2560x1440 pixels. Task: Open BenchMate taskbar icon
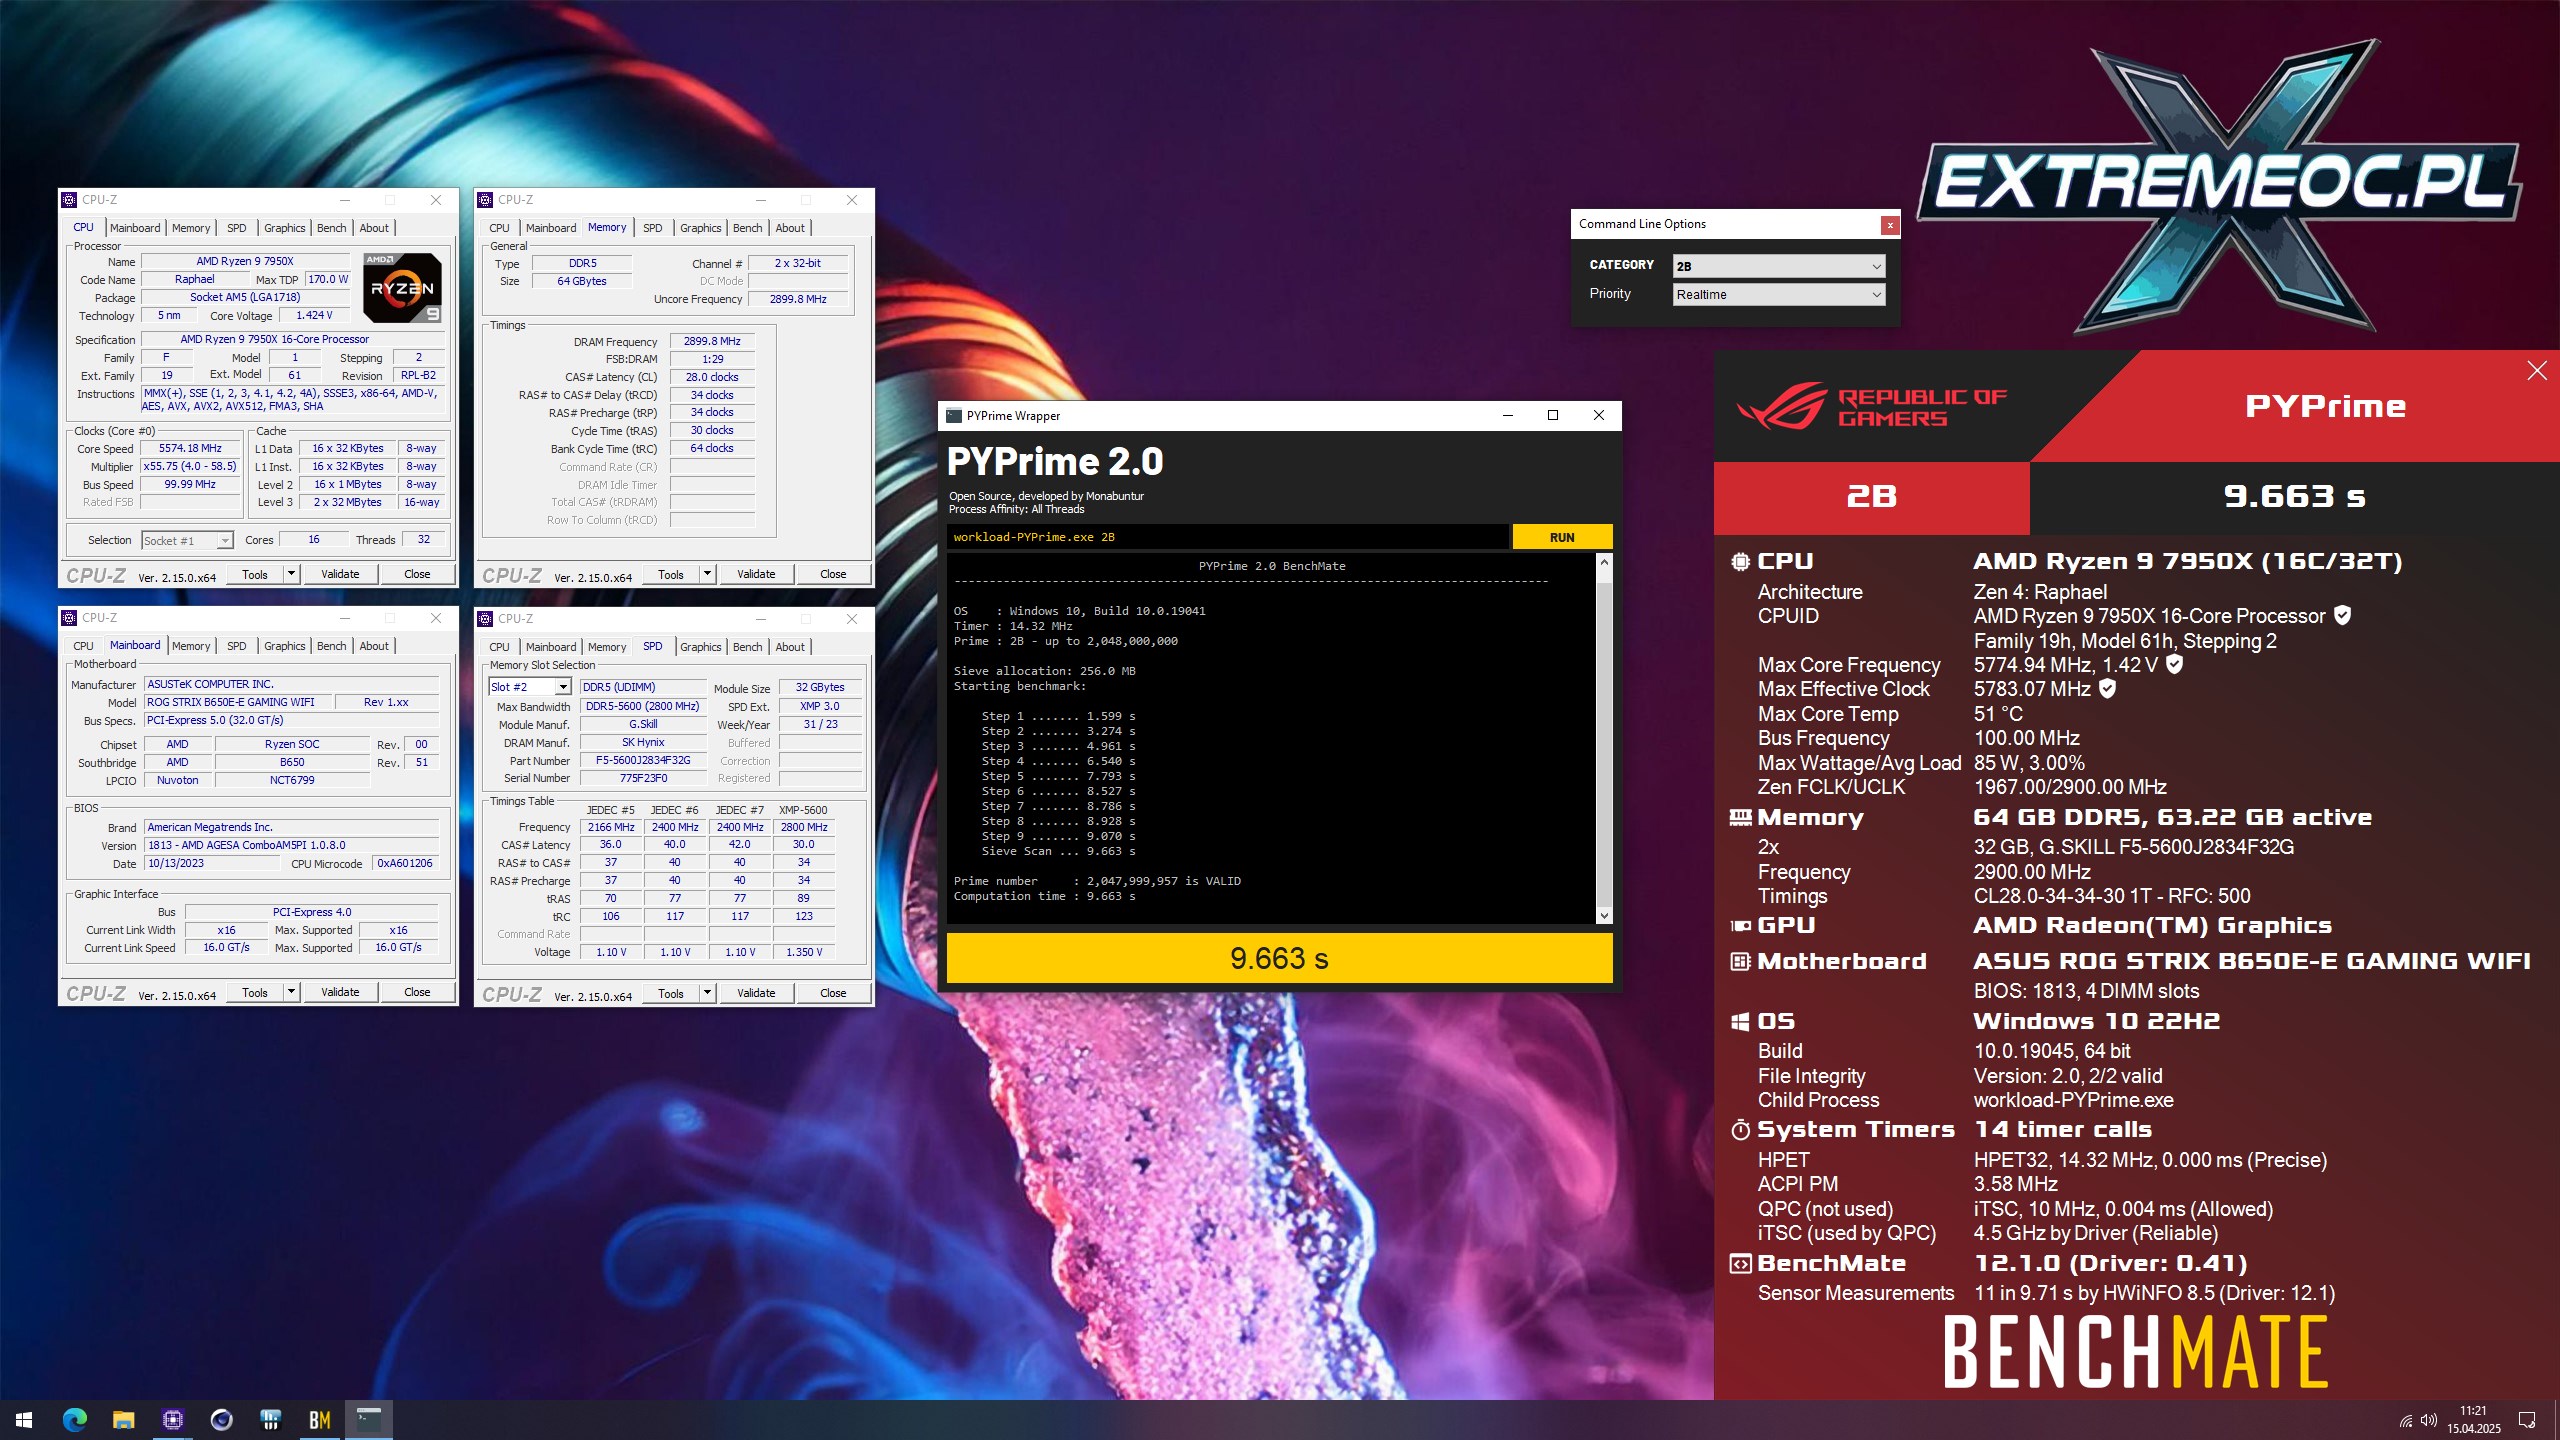point(319,1419)
